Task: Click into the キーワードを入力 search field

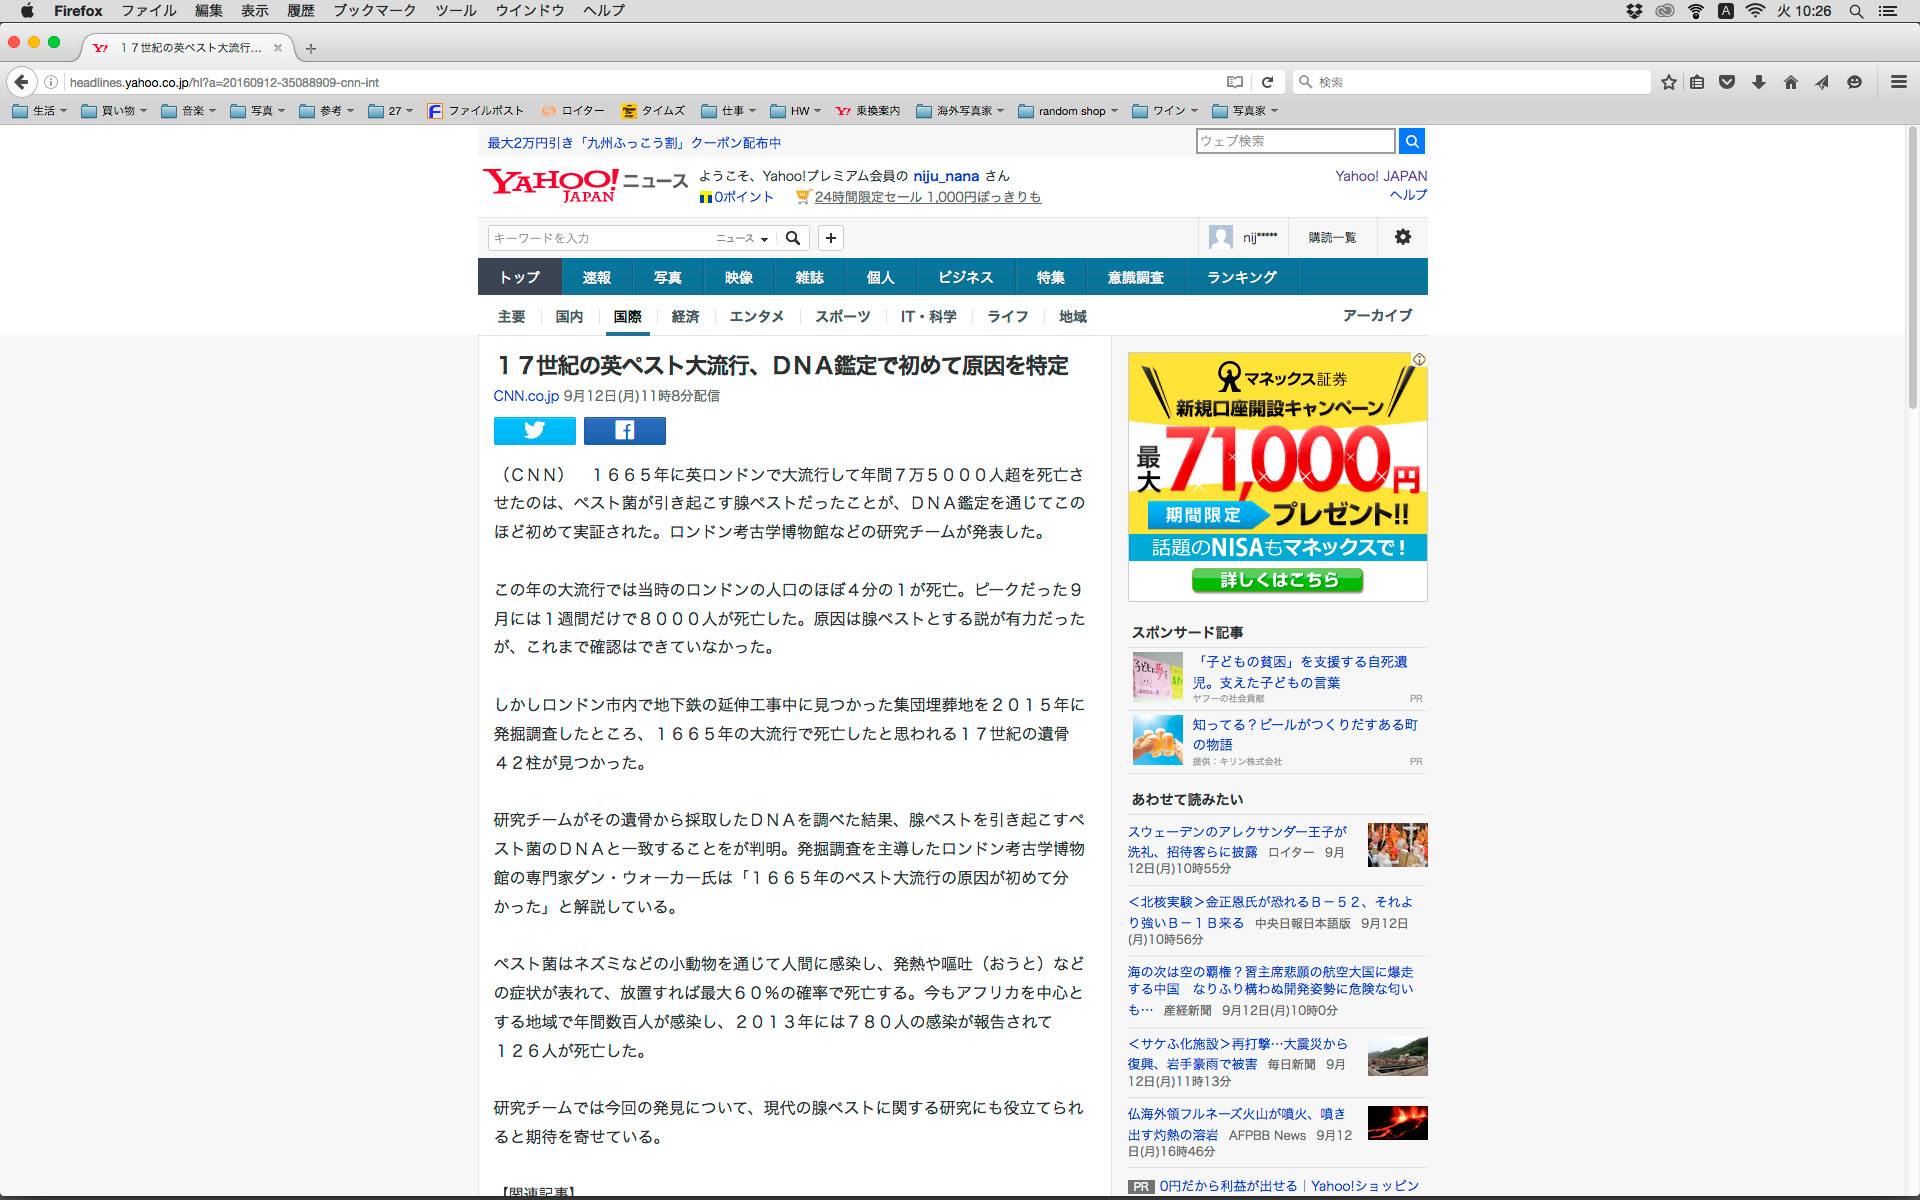Action: point(600,238)
